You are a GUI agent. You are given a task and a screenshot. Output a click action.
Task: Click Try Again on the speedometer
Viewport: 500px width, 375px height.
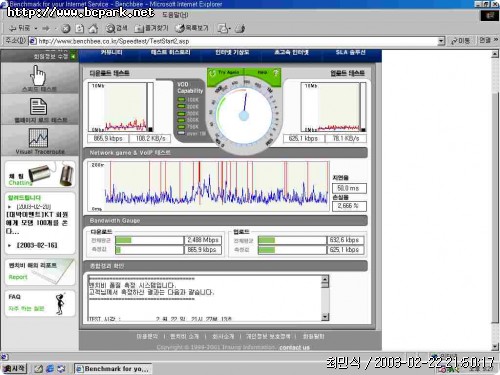coord(225,73)
